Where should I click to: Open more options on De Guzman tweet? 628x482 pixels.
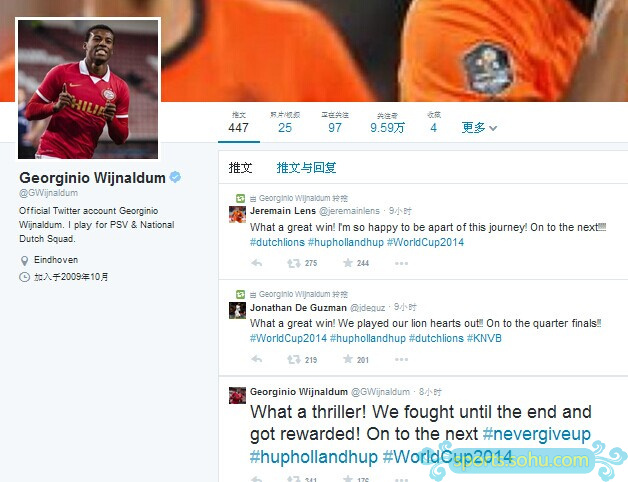(401, 359)
